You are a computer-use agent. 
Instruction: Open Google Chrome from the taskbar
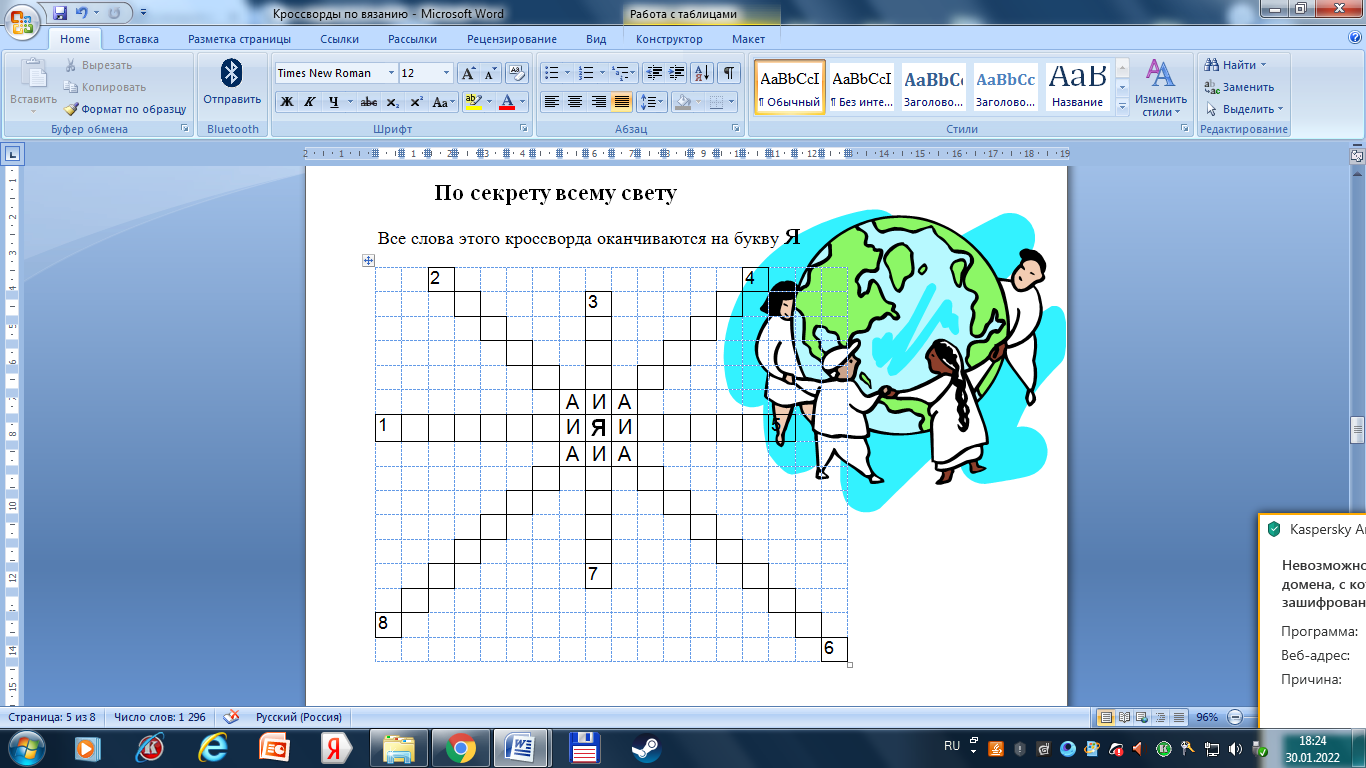coord(460,747)
